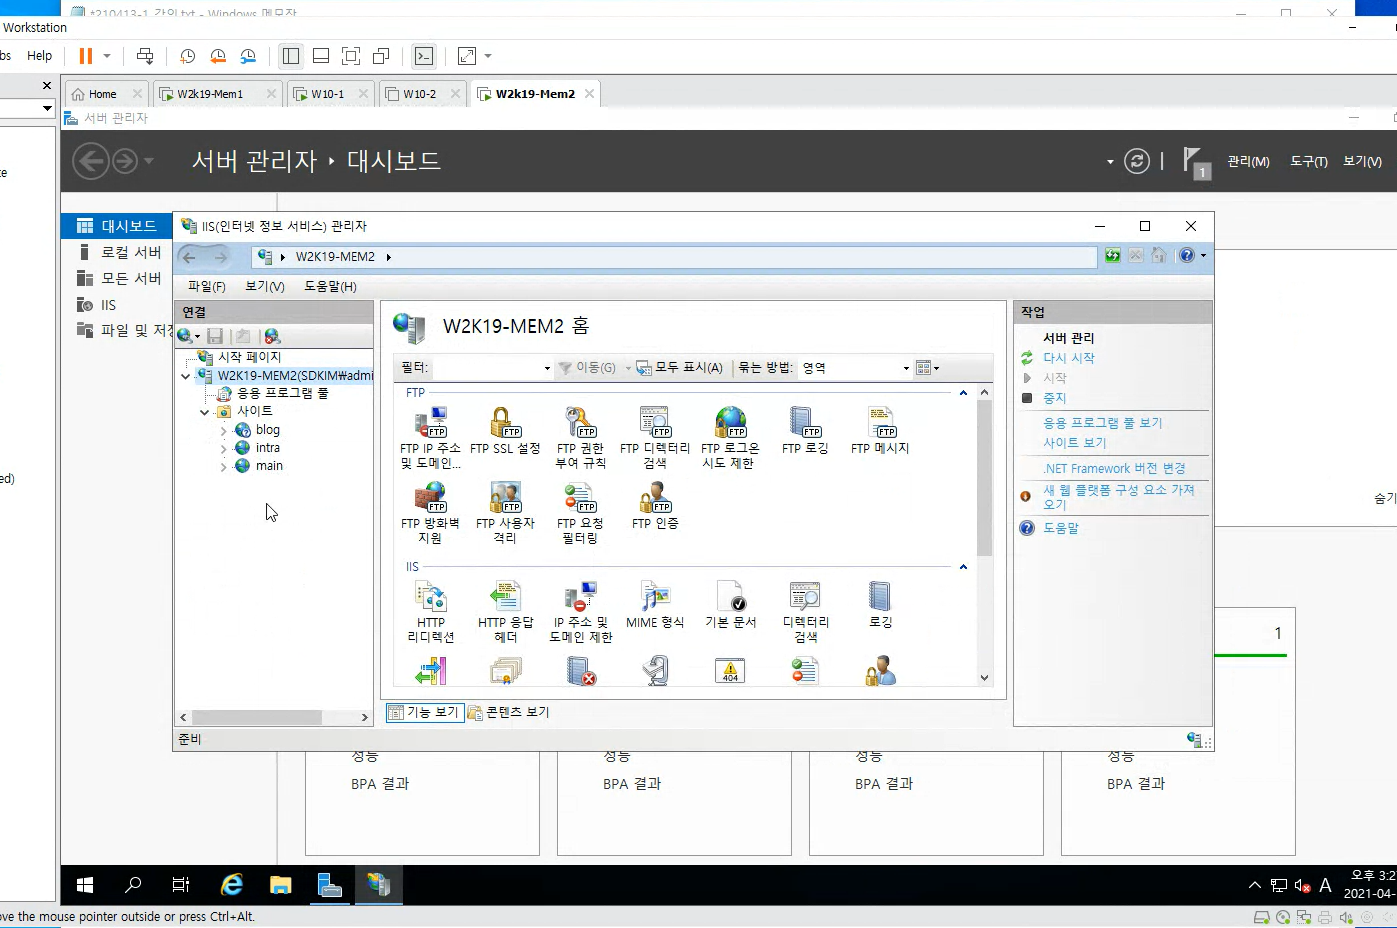This screenshot has width=1397, height=928.
Task: Click IIS Manager help icon in address bar
Action: (1186, 255)
